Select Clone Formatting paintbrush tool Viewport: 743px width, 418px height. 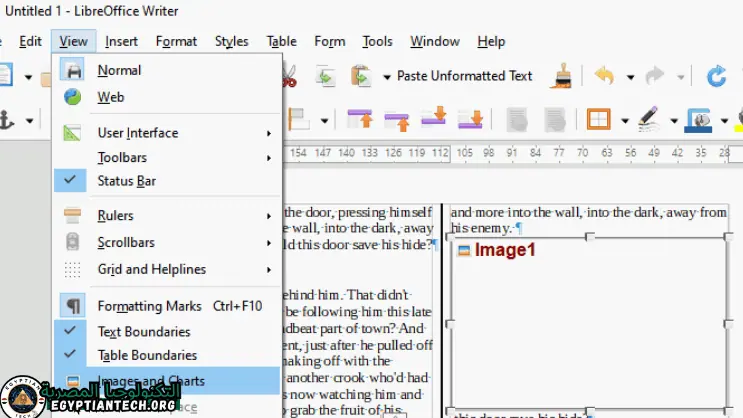pyautogui.click(x=562, y=76)
